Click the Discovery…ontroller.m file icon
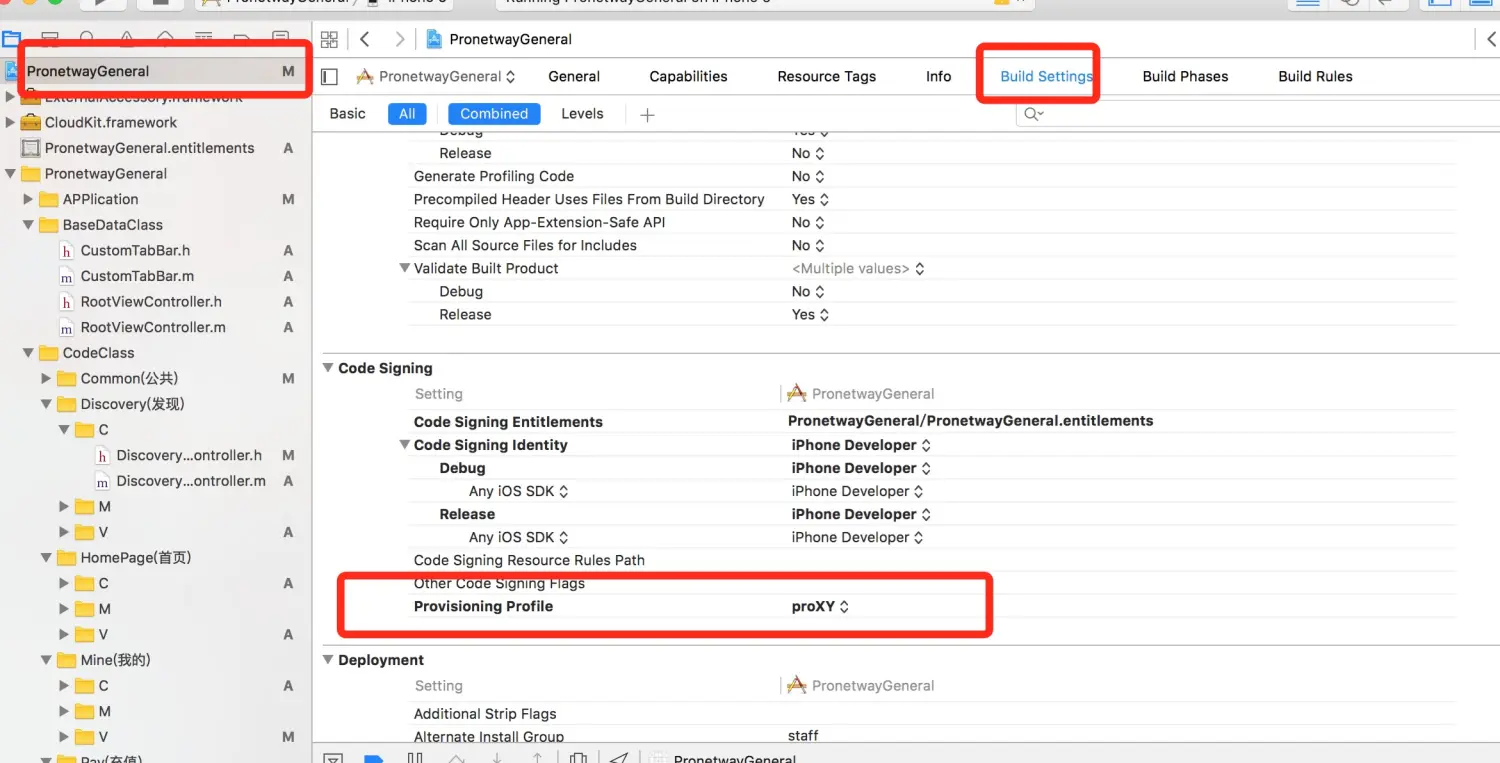This screenshot has width=1500, height=763. pos(102,481)
